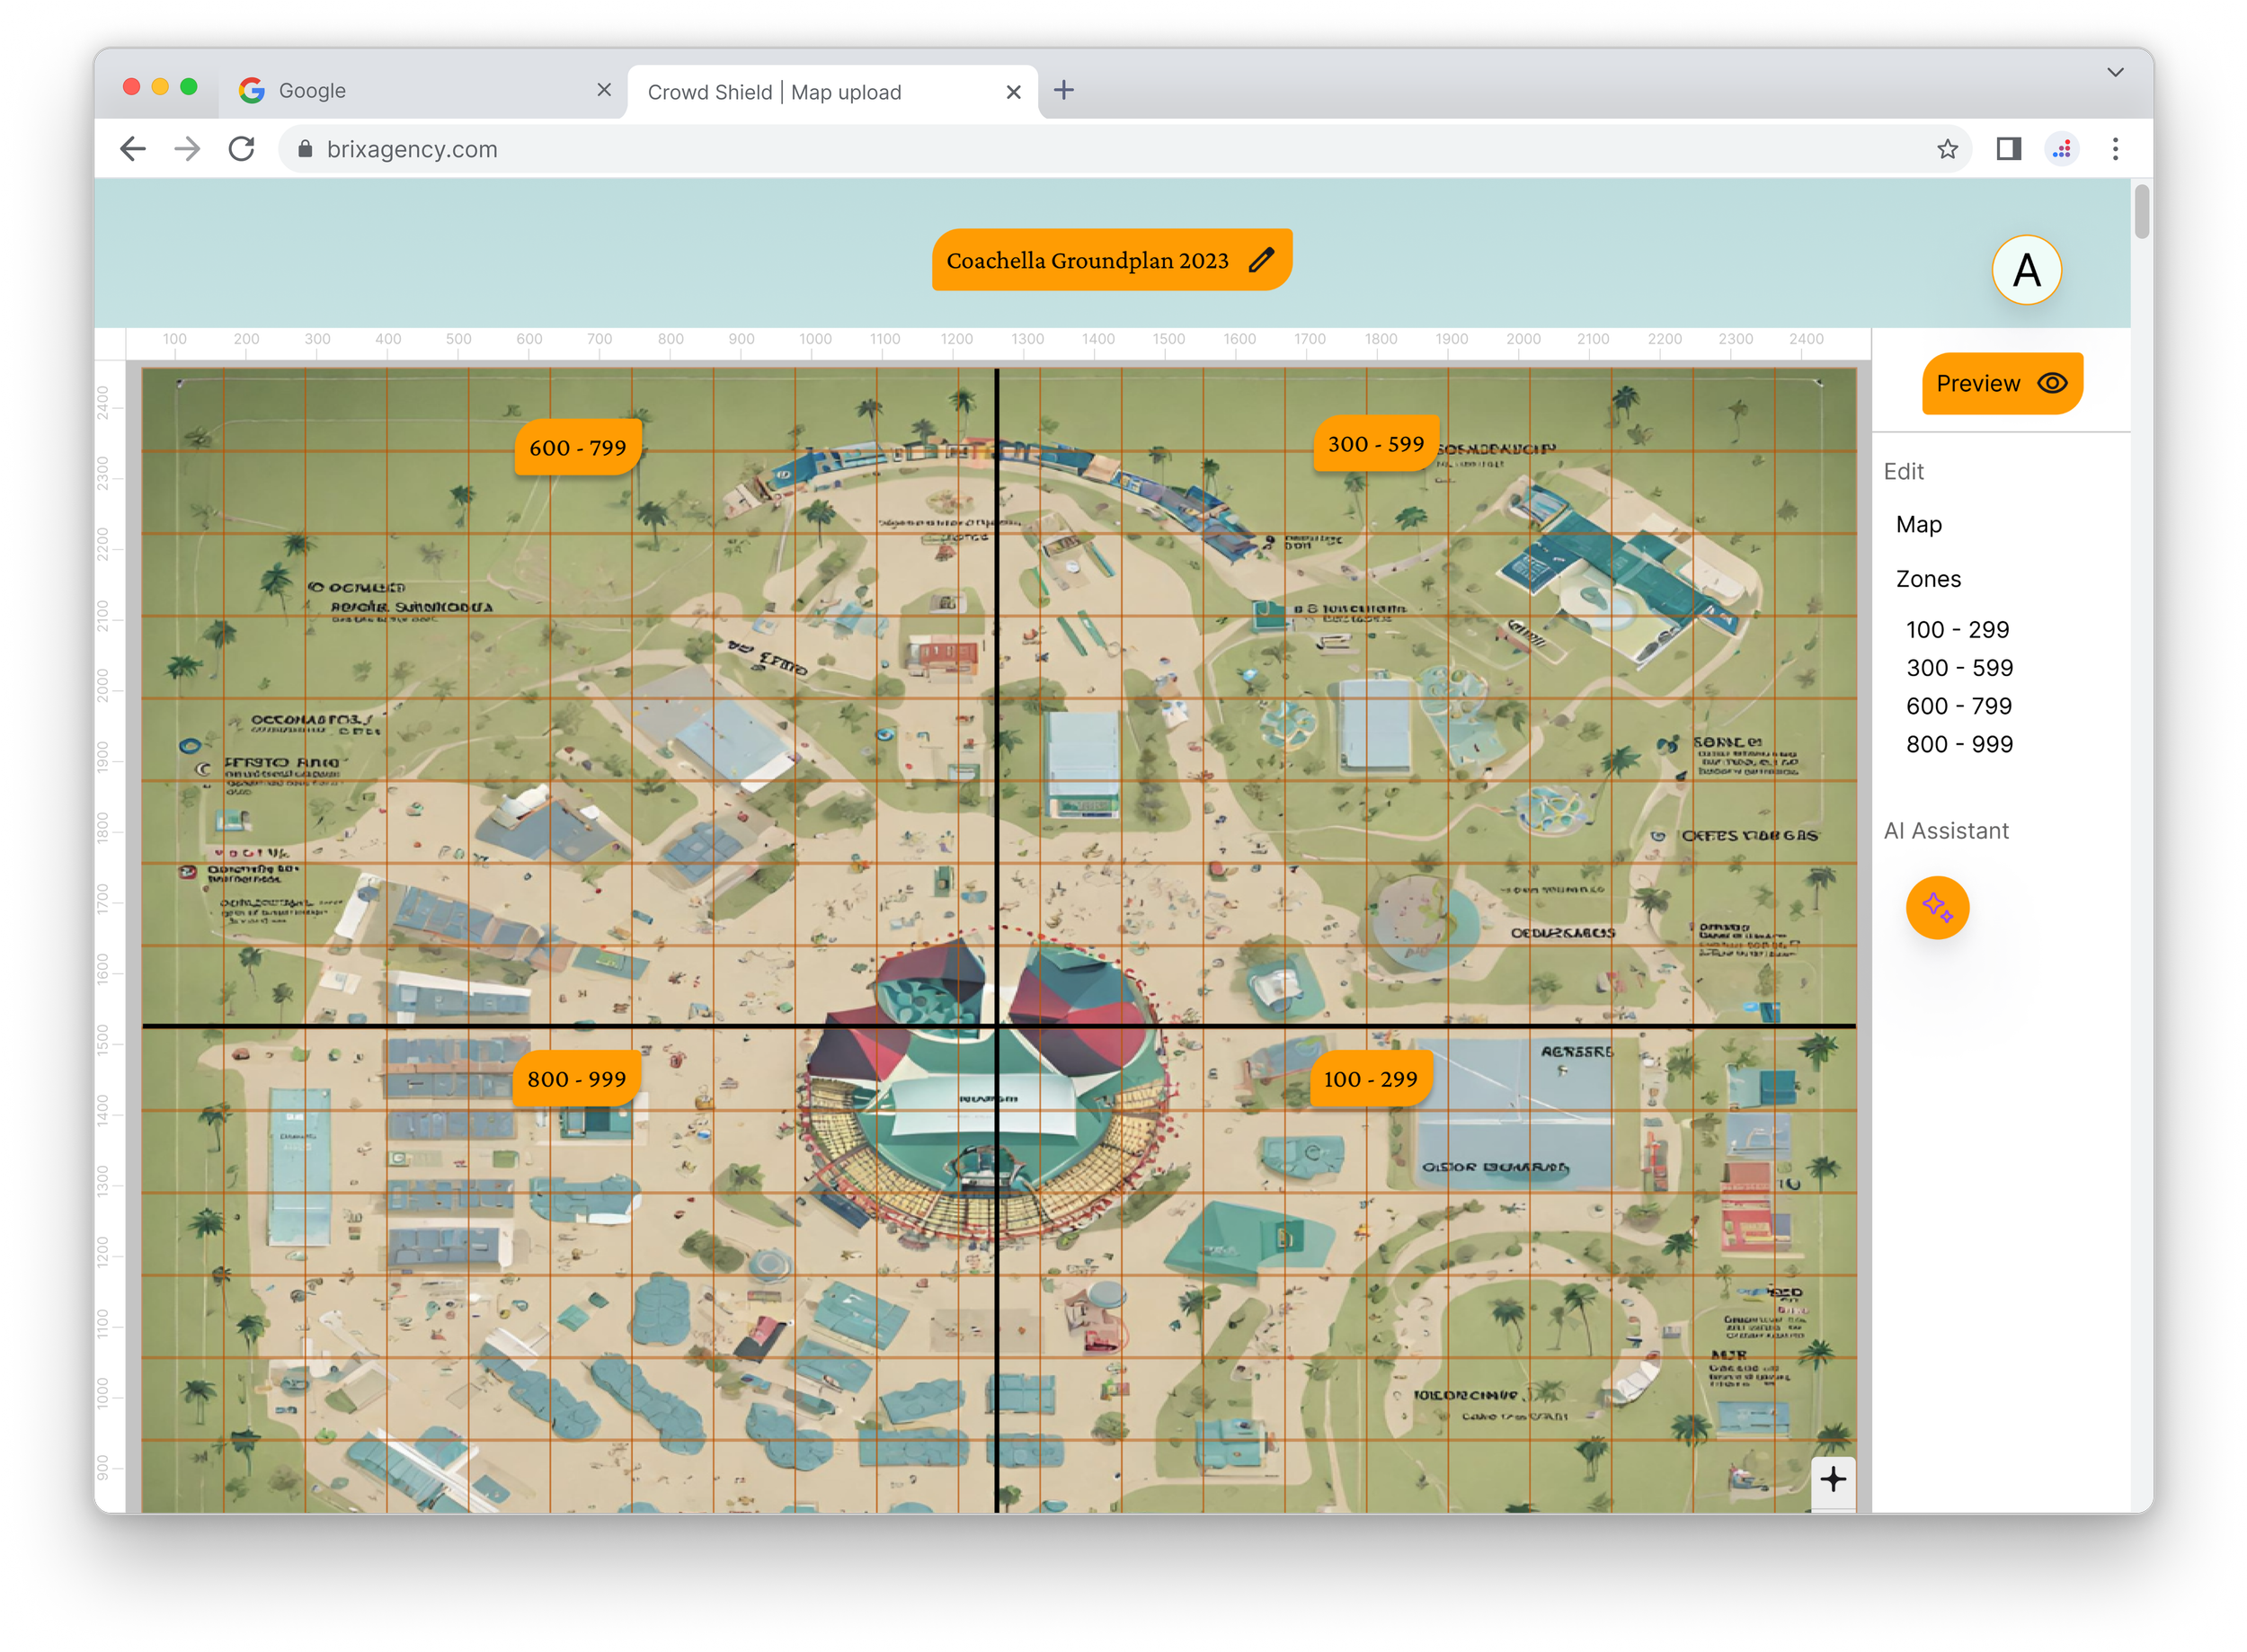Image resolution: width=2247 pixels, height=1652 pixels.
Task: Click the 100 - 299 zone label on map
Action: [1369, 1078]
